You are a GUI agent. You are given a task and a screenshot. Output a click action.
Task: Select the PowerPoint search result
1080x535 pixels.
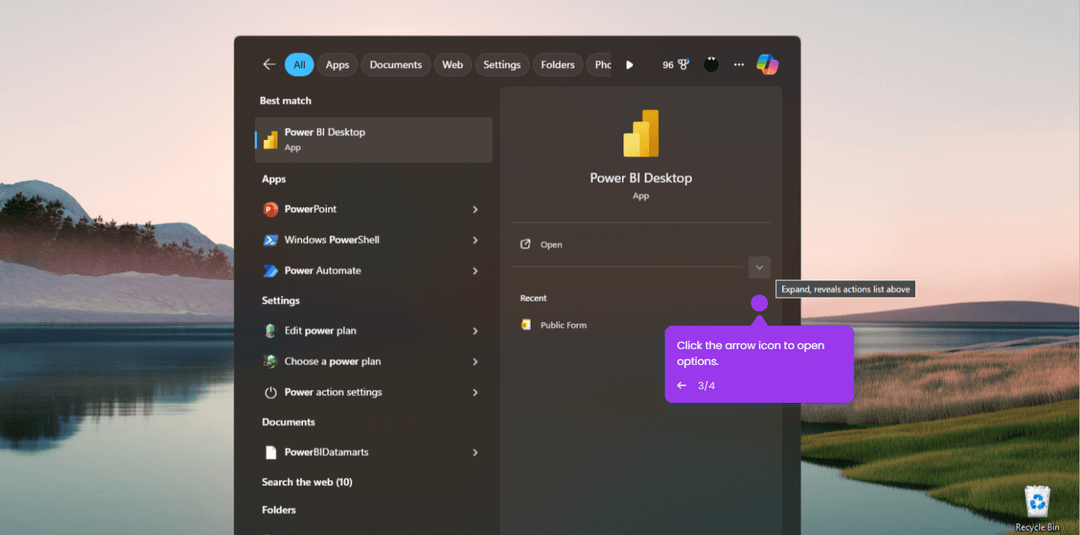[x=373, y=209]
